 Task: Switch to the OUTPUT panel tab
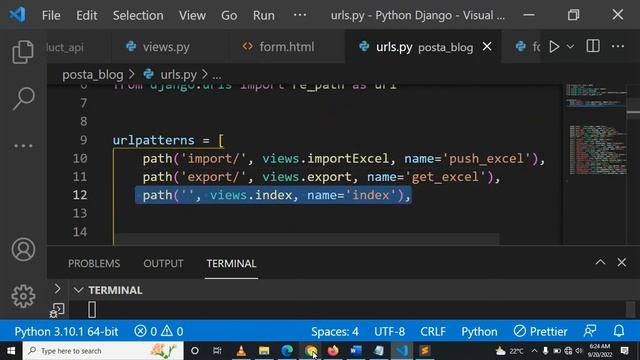pos(163,264)
